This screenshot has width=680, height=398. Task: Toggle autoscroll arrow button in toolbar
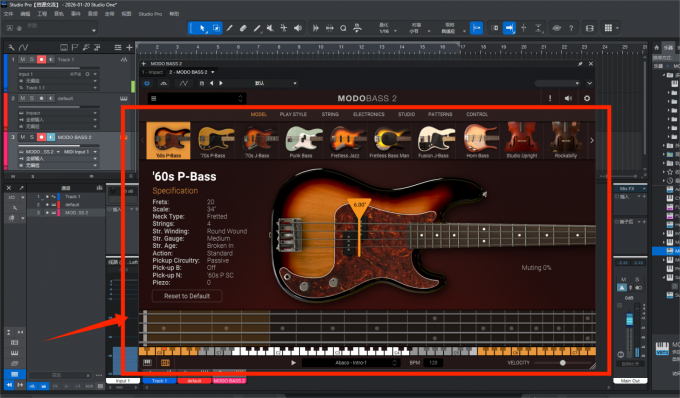(x=509, y=28)
